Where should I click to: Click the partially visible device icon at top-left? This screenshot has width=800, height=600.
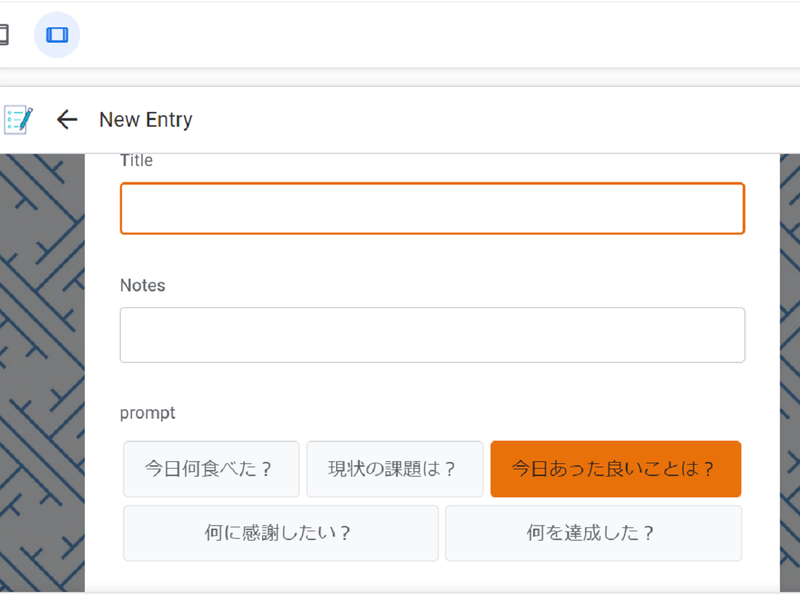click(3, 35)
